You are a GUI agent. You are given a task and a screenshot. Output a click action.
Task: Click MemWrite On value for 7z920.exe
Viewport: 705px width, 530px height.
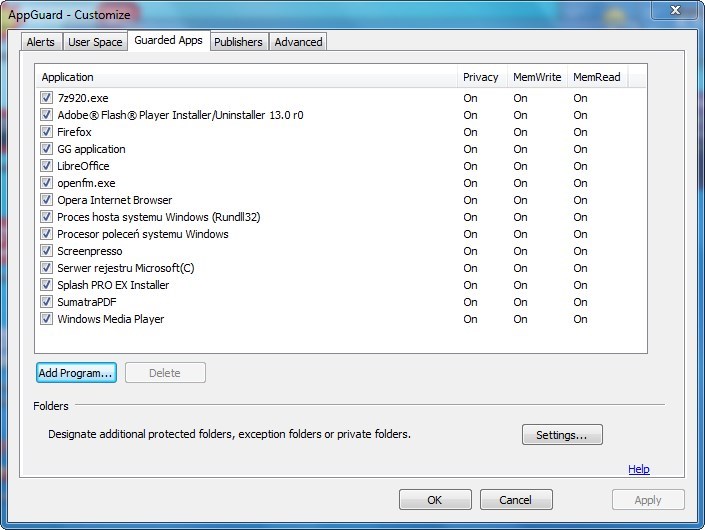[x=520, y=98]
